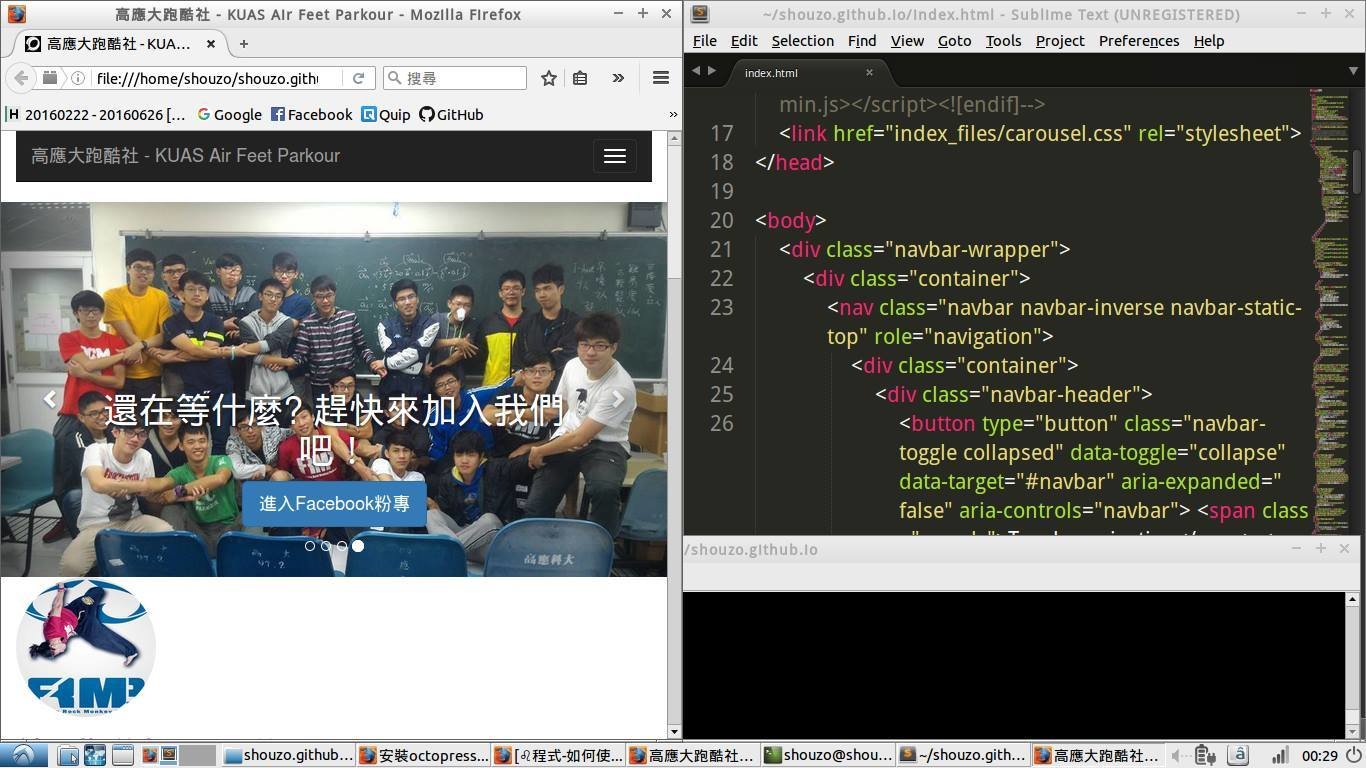Click the 高應大跑酷社 - KUAS Air Feet Parkour brand link
Image resolution: width=1366 pixels, height=768 pixels.
pyautogui.click(x=185, y=156)
